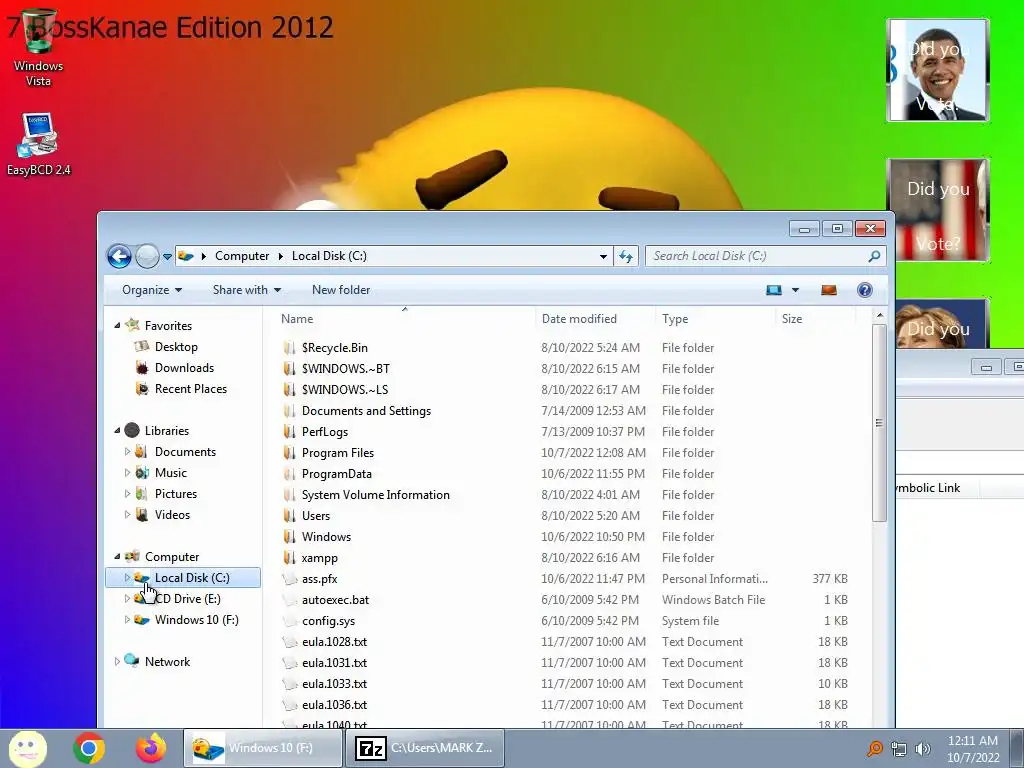This screenshot has width=1024, height=768.
Task: Select Recent Places under Favorites
Action: 191,389
